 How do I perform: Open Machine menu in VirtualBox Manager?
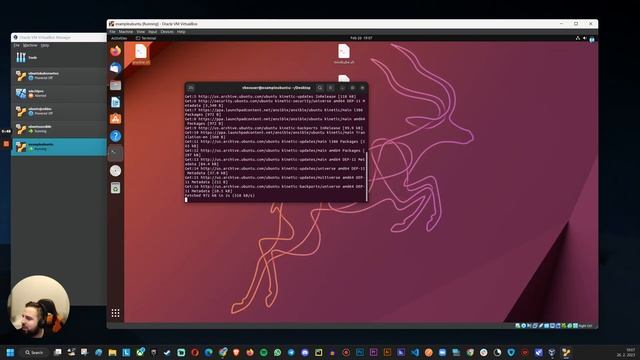pos(30,45)
